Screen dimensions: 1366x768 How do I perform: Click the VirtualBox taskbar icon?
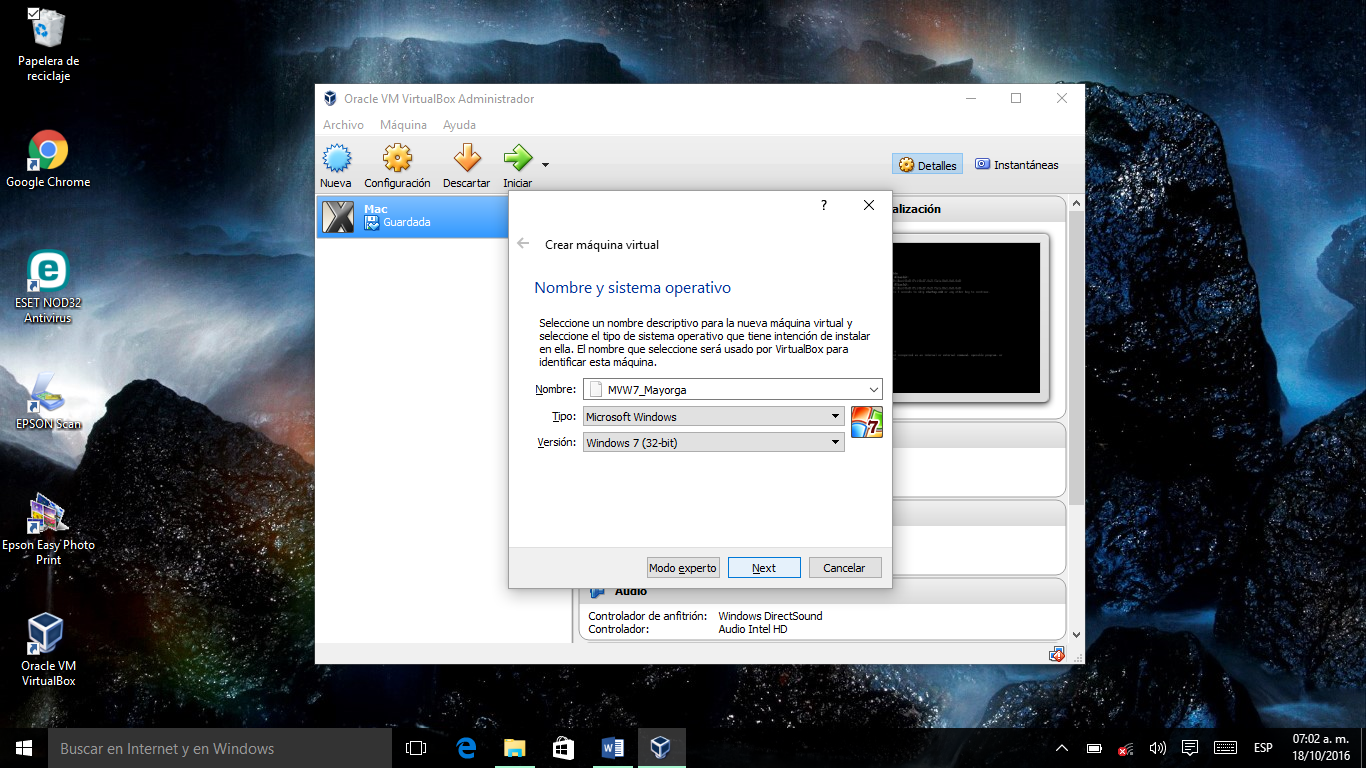[661, 747]
